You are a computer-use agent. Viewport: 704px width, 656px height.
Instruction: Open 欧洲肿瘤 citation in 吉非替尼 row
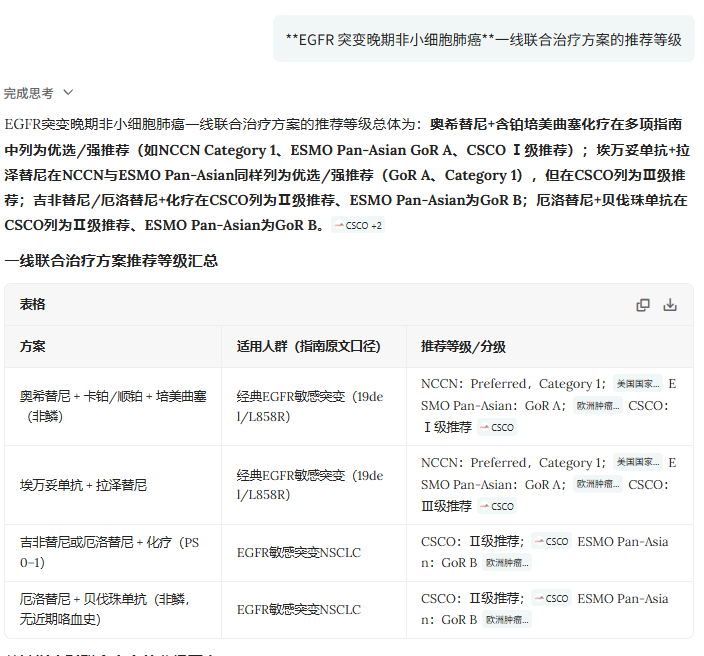[507, 563]
